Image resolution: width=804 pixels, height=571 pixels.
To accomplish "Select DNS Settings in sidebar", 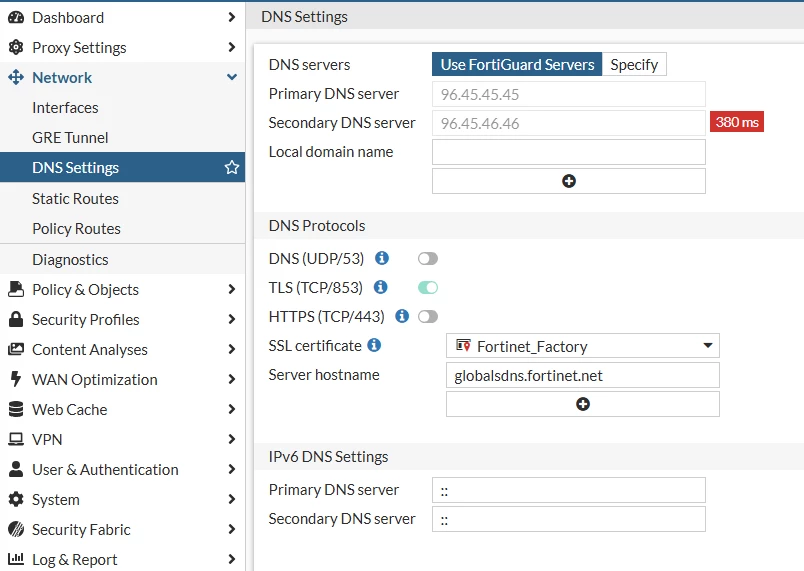I will click(x=123, y=167).
